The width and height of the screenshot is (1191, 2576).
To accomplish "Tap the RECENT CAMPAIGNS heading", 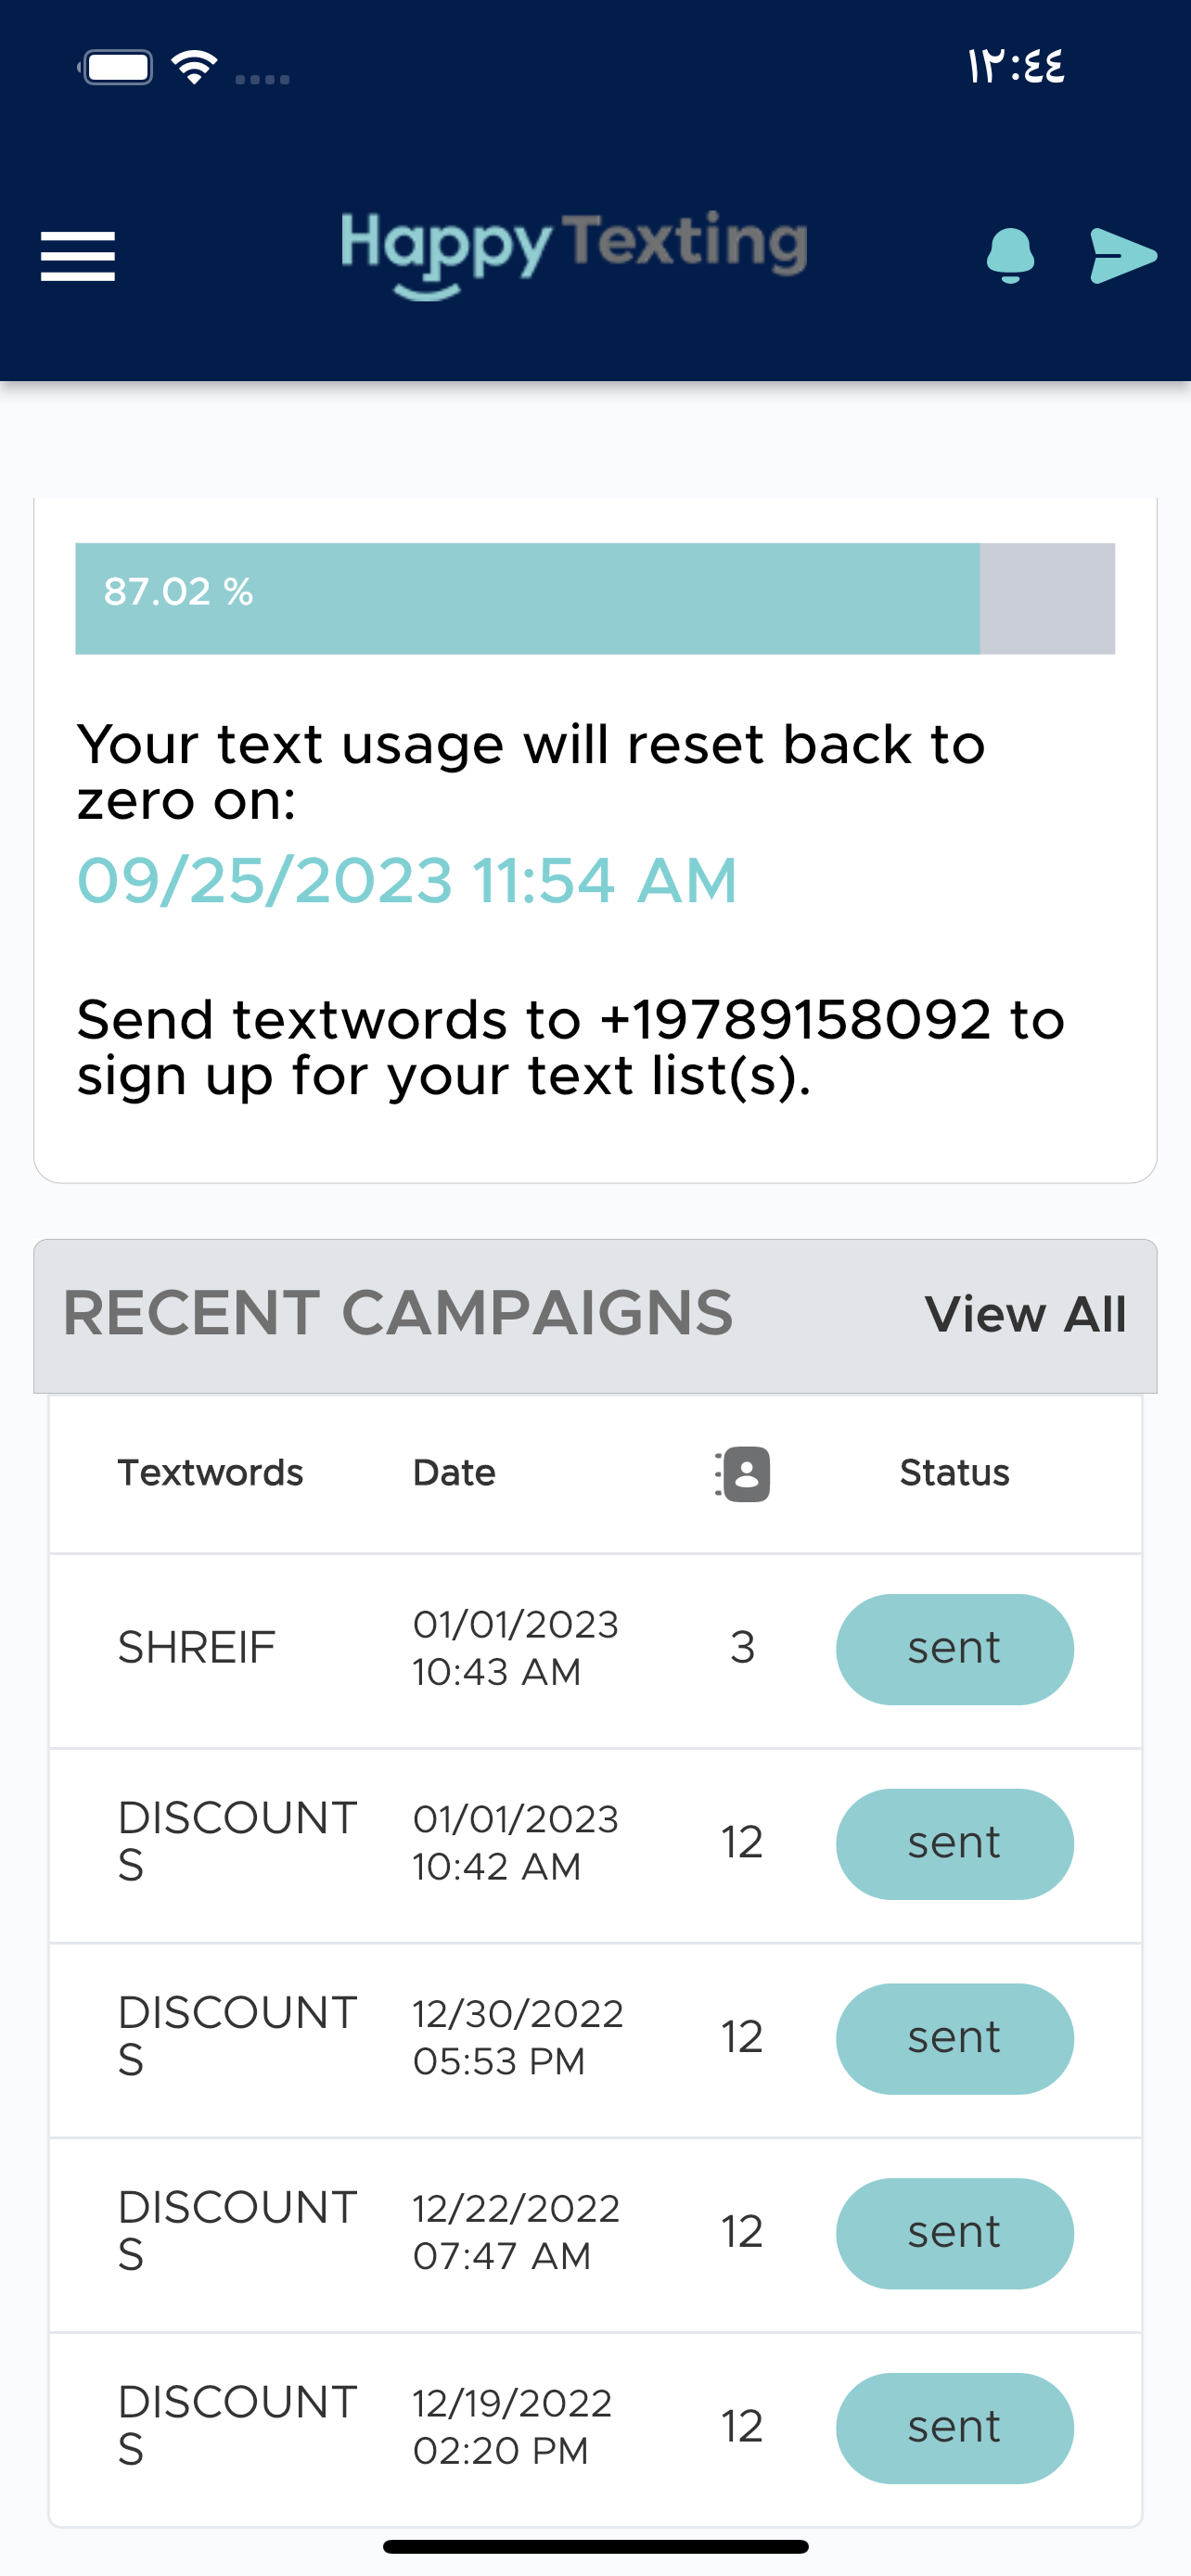I will (x=398, y=1313).
